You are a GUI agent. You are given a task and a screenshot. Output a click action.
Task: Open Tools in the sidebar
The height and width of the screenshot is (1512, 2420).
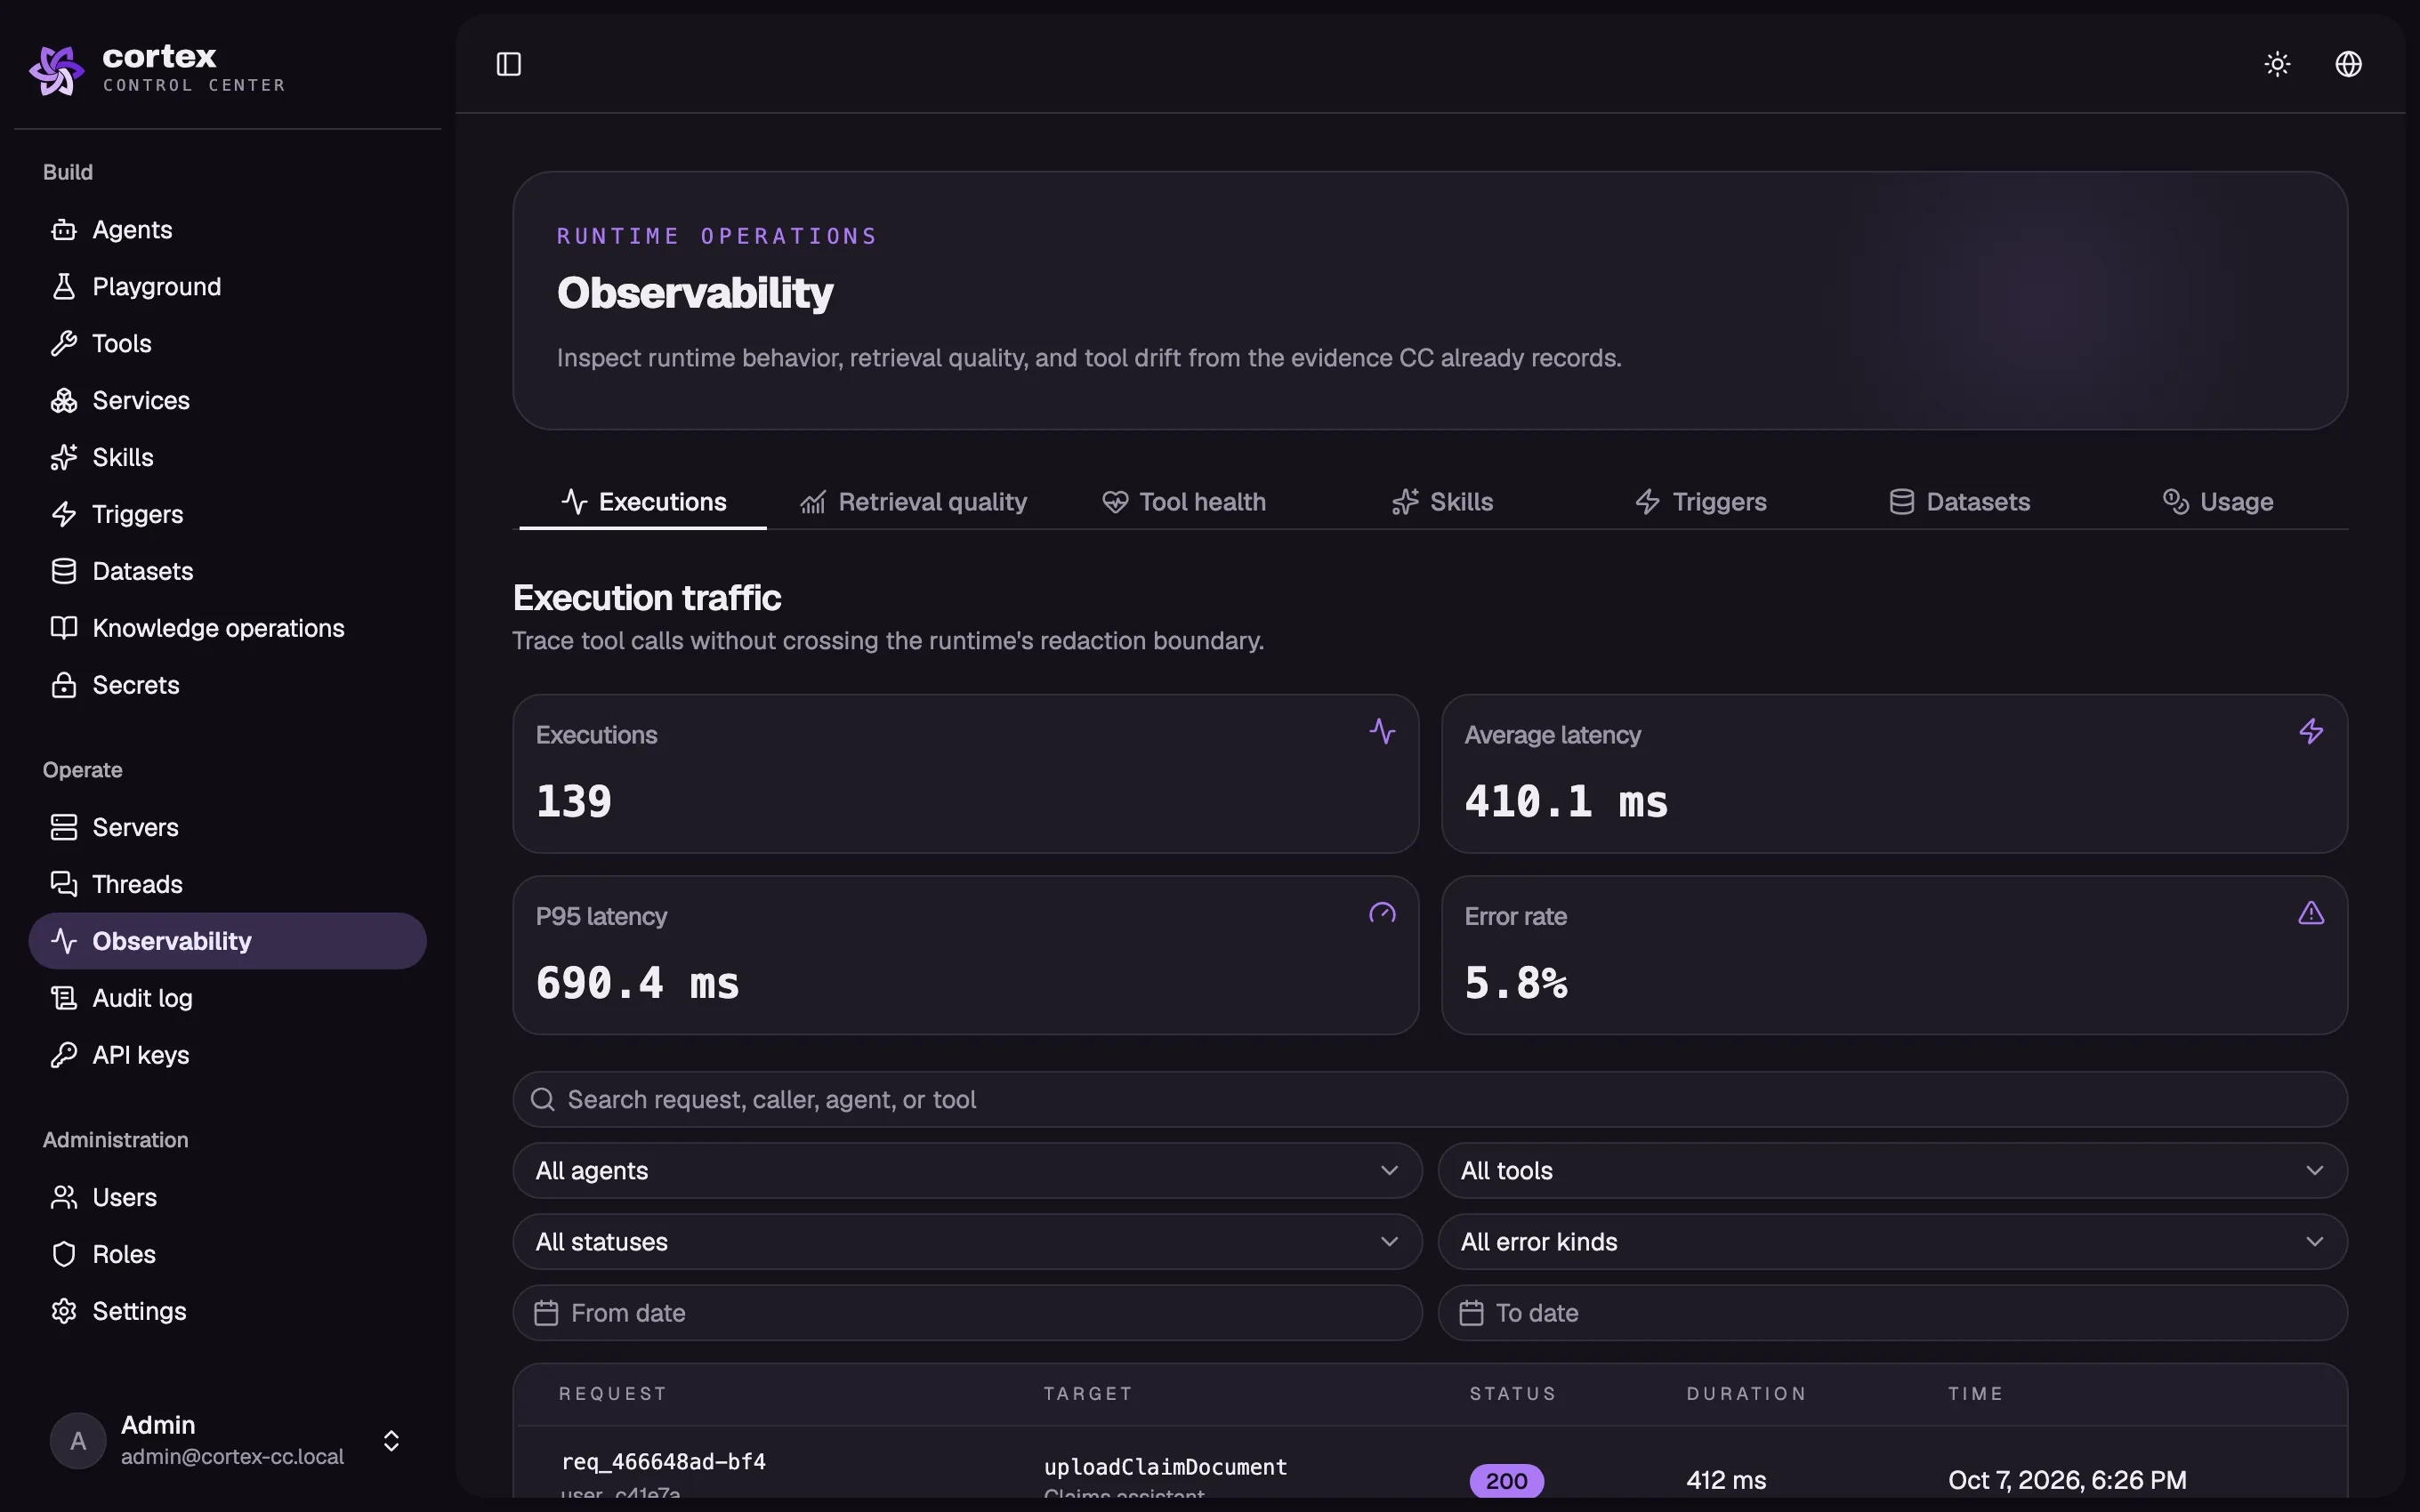[228, 344]
